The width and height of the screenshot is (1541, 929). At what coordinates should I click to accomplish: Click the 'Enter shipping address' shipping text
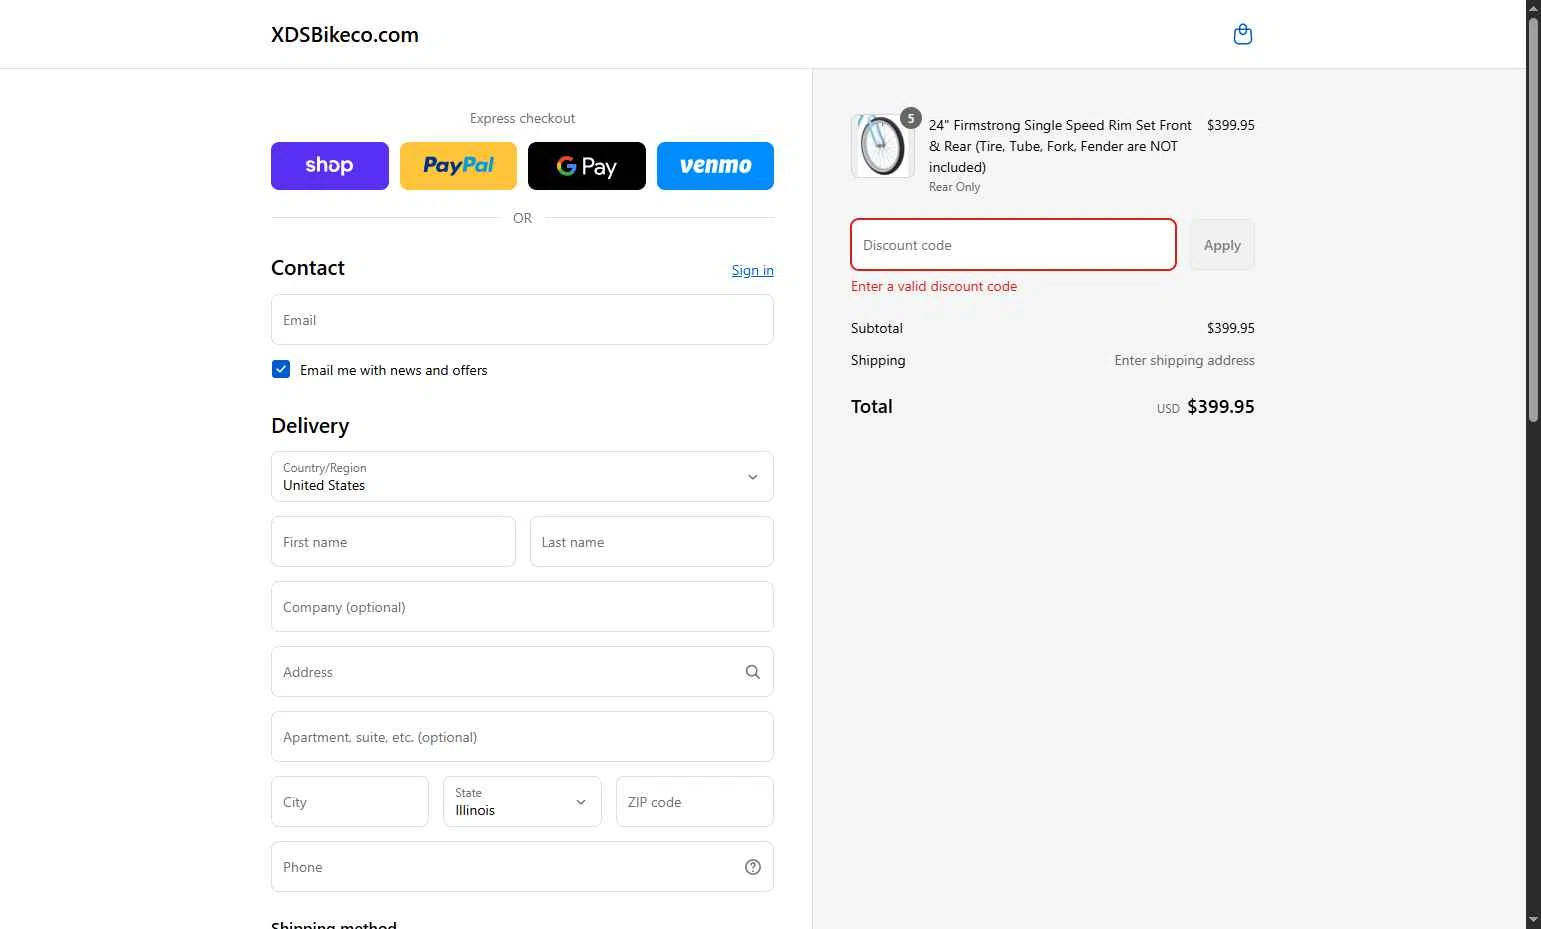coord(1185,360)
